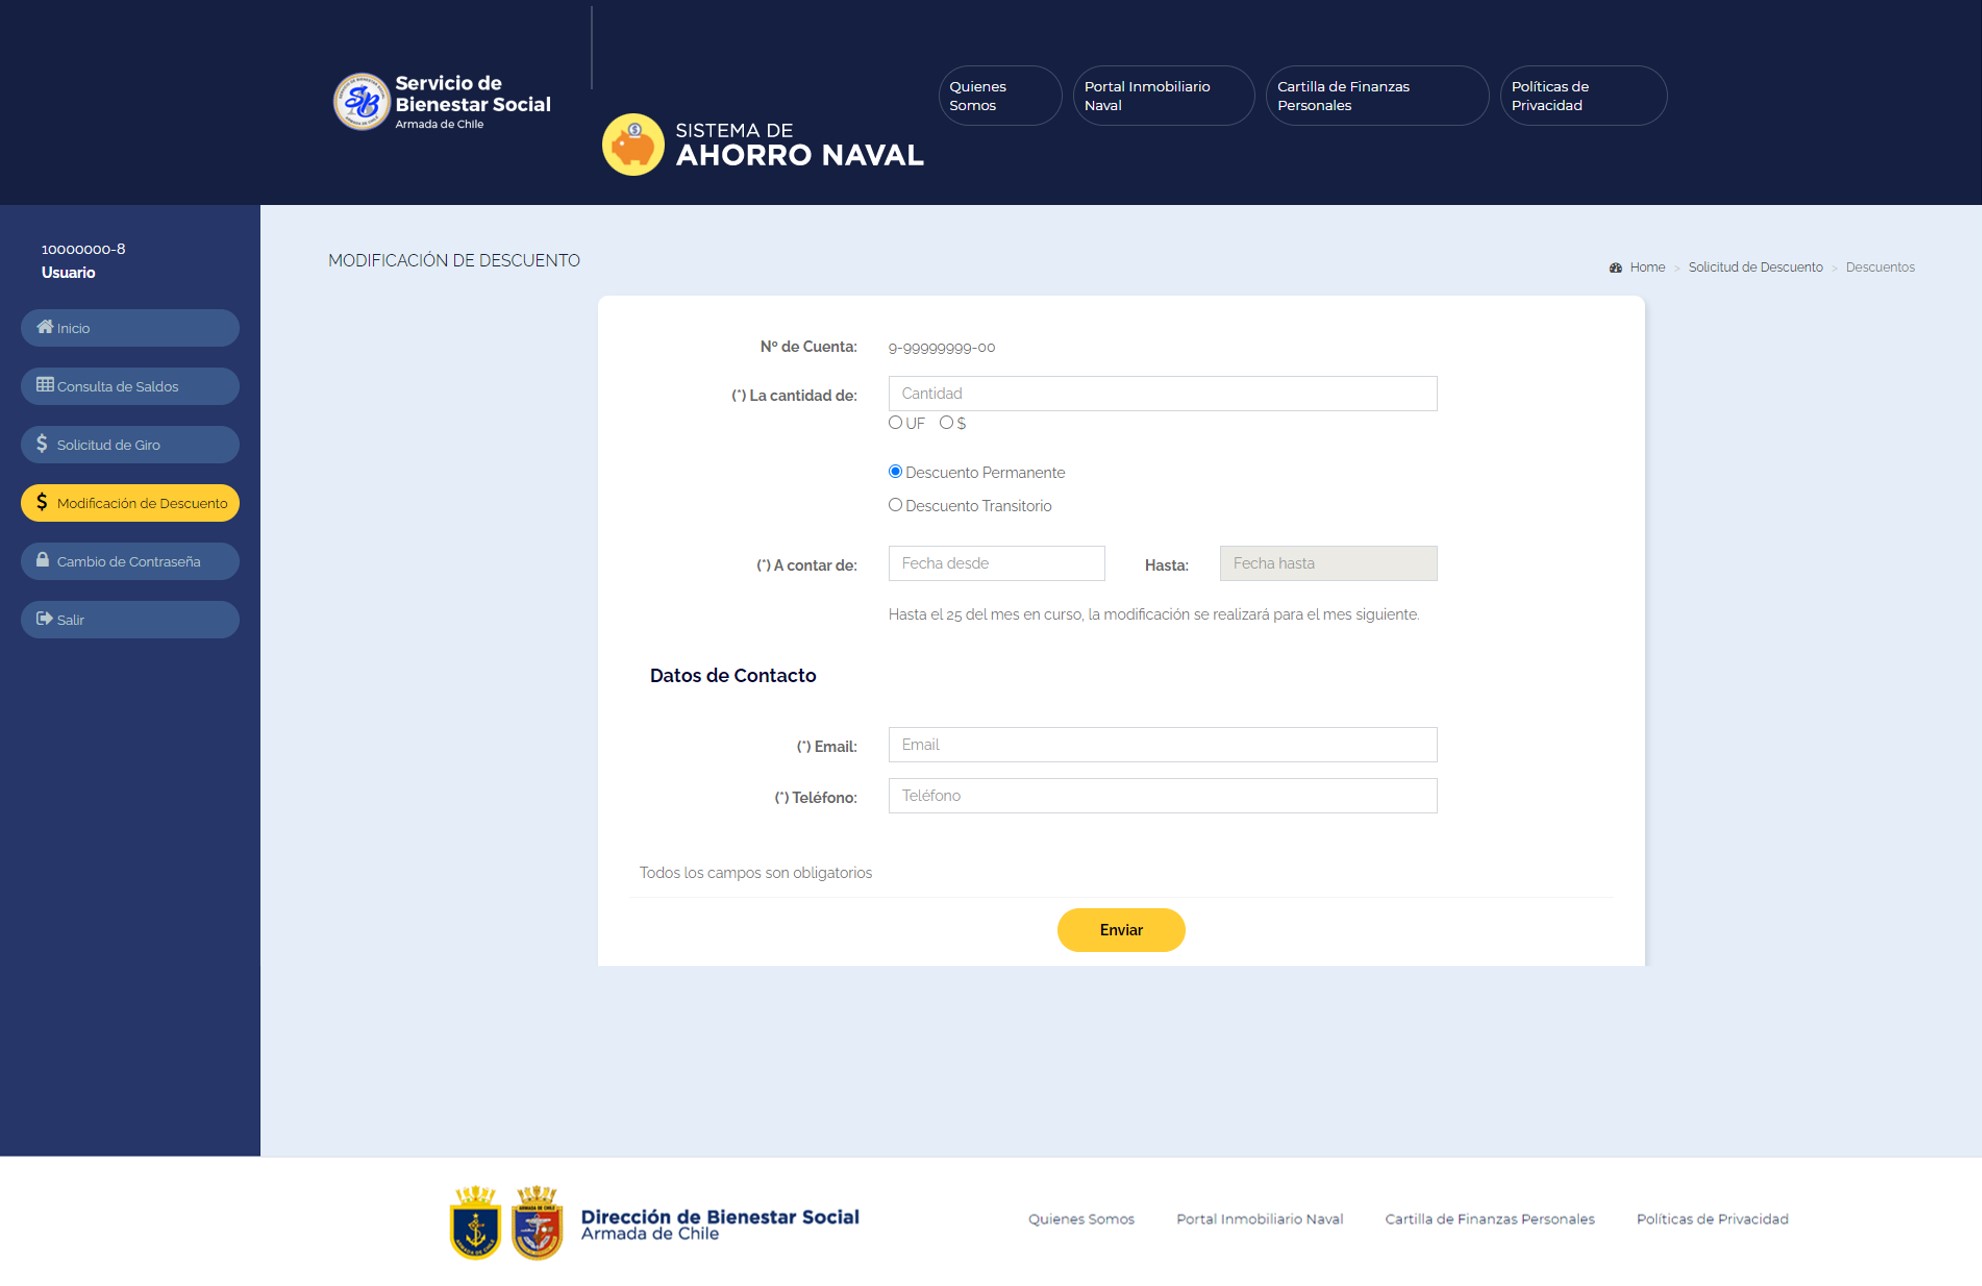Click the breadcrumb Home dashboard icon

(1615, 268)
